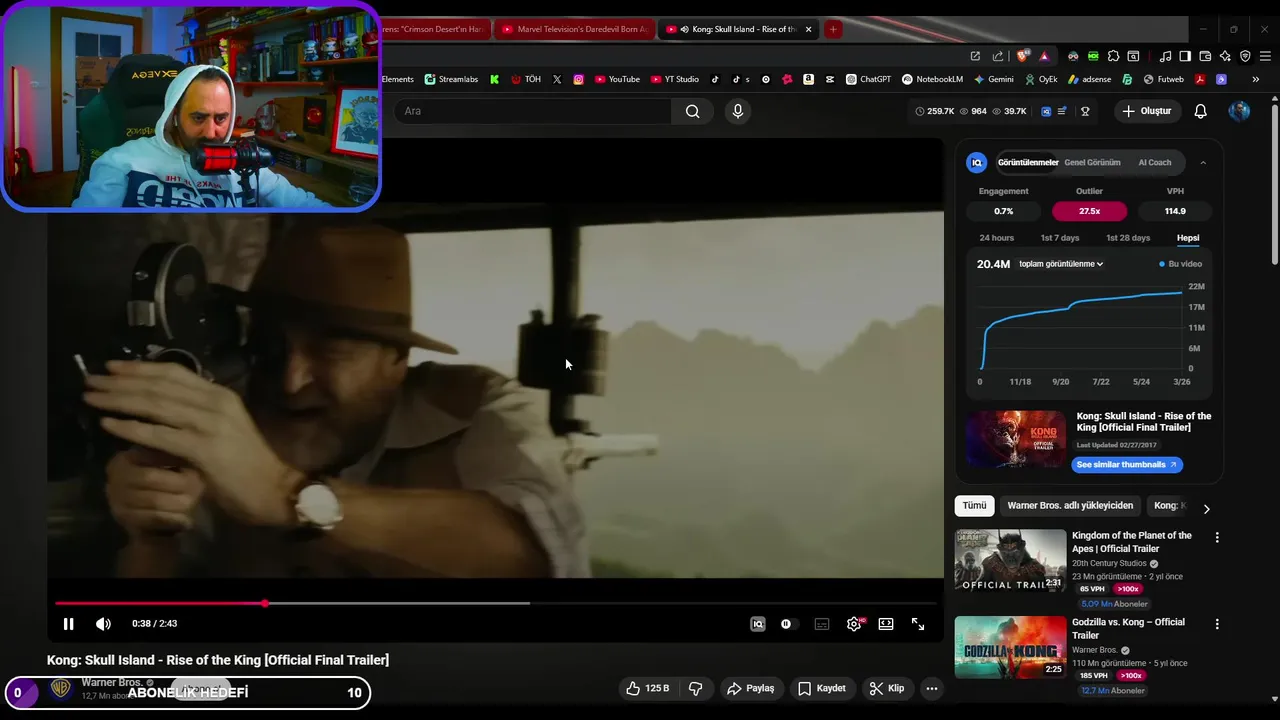This screenshot has height=720, width=1280.
Task: Open the notifications bell
Action: click(x=1201, y=111)
